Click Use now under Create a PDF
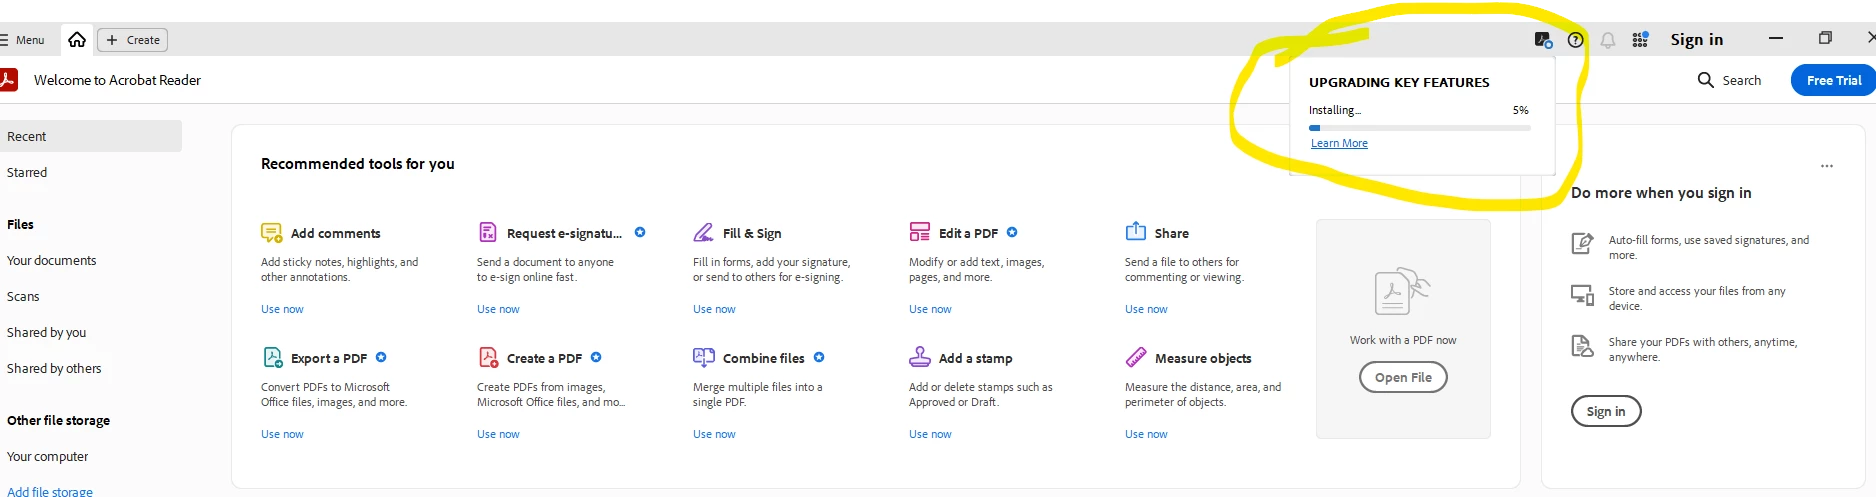 point(498,434)
